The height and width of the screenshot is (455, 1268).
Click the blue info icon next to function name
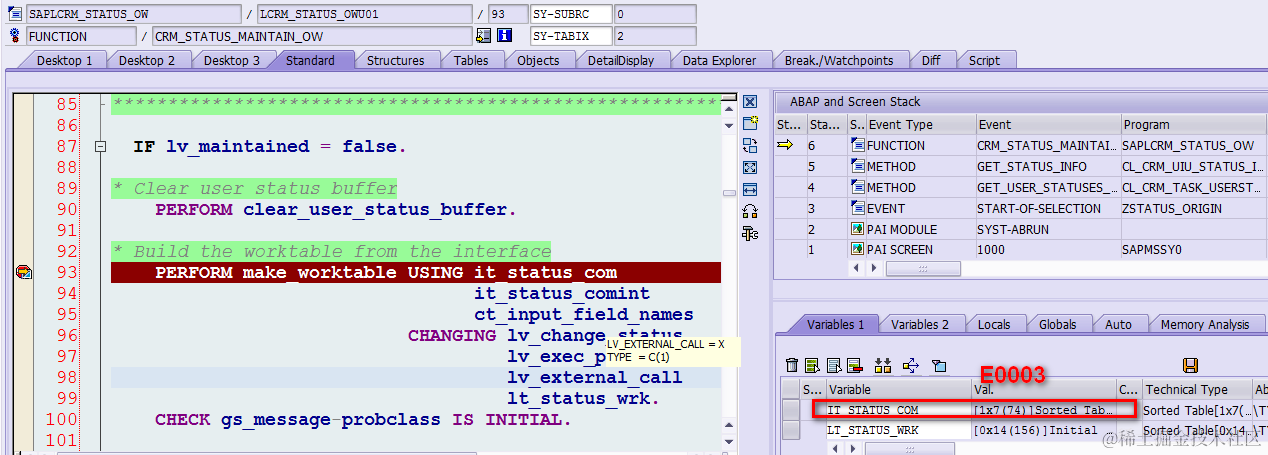tap(504, 36)
